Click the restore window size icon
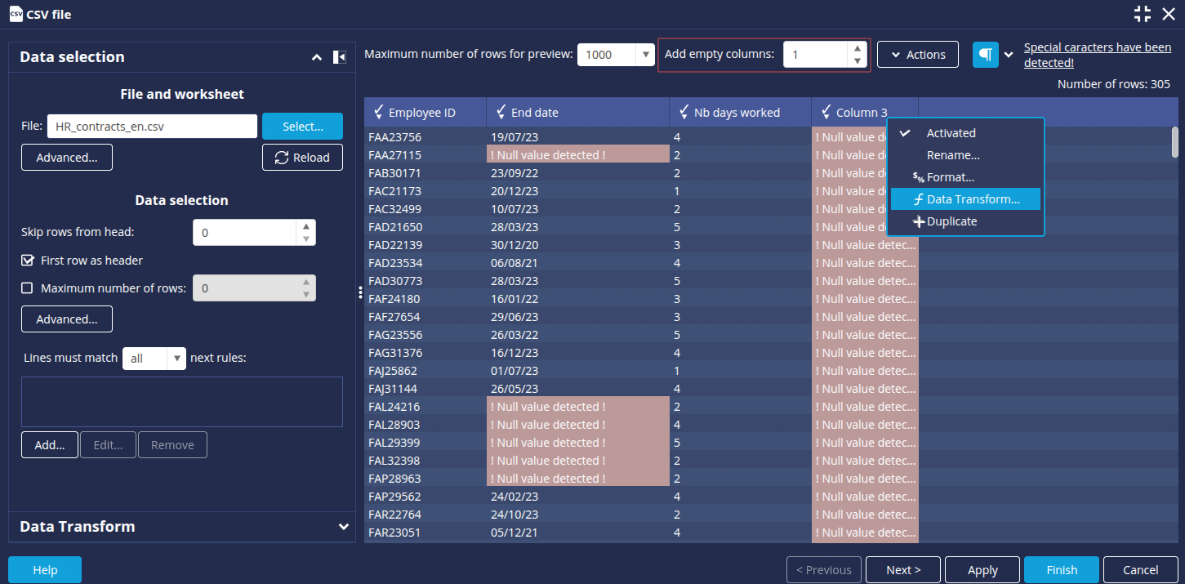1185x584 pixels. (1142, 14)
